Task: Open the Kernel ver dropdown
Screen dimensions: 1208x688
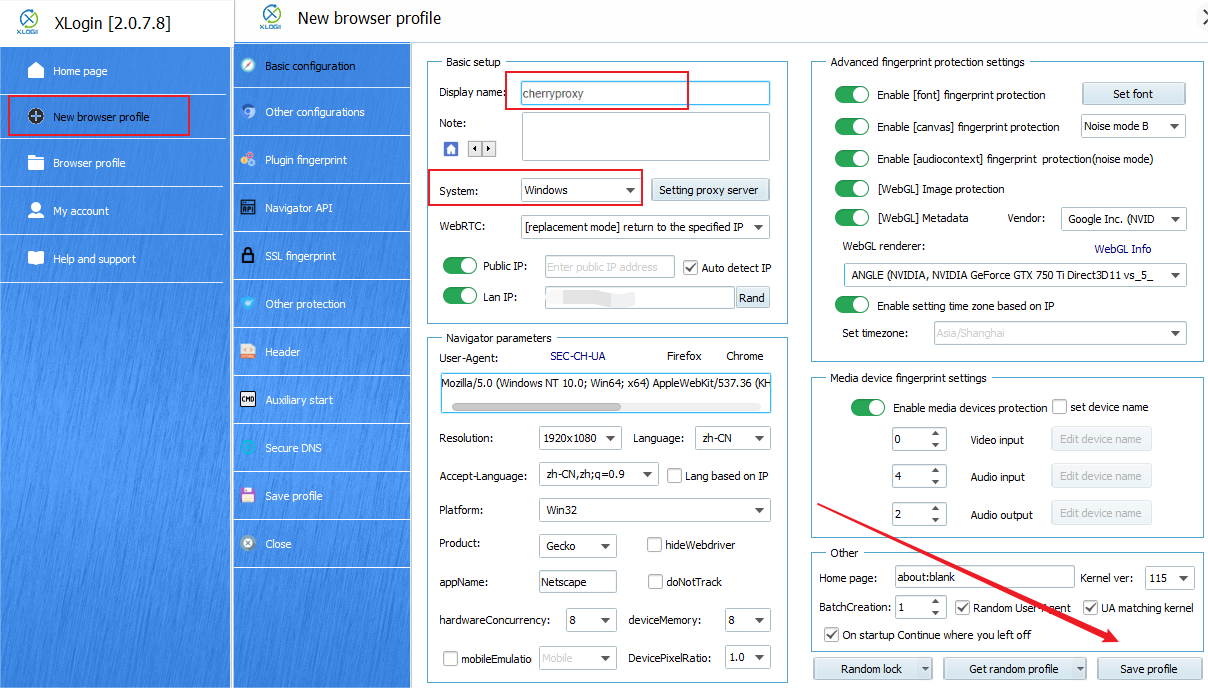Action: [1168, 578]
